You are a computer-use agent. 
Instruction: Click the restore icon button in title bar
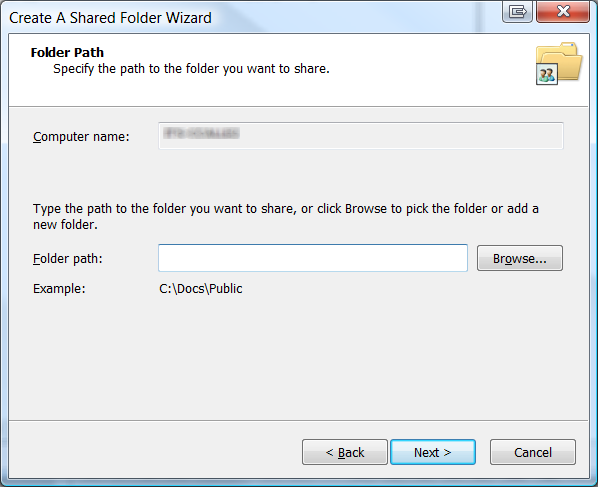point(517,11)
